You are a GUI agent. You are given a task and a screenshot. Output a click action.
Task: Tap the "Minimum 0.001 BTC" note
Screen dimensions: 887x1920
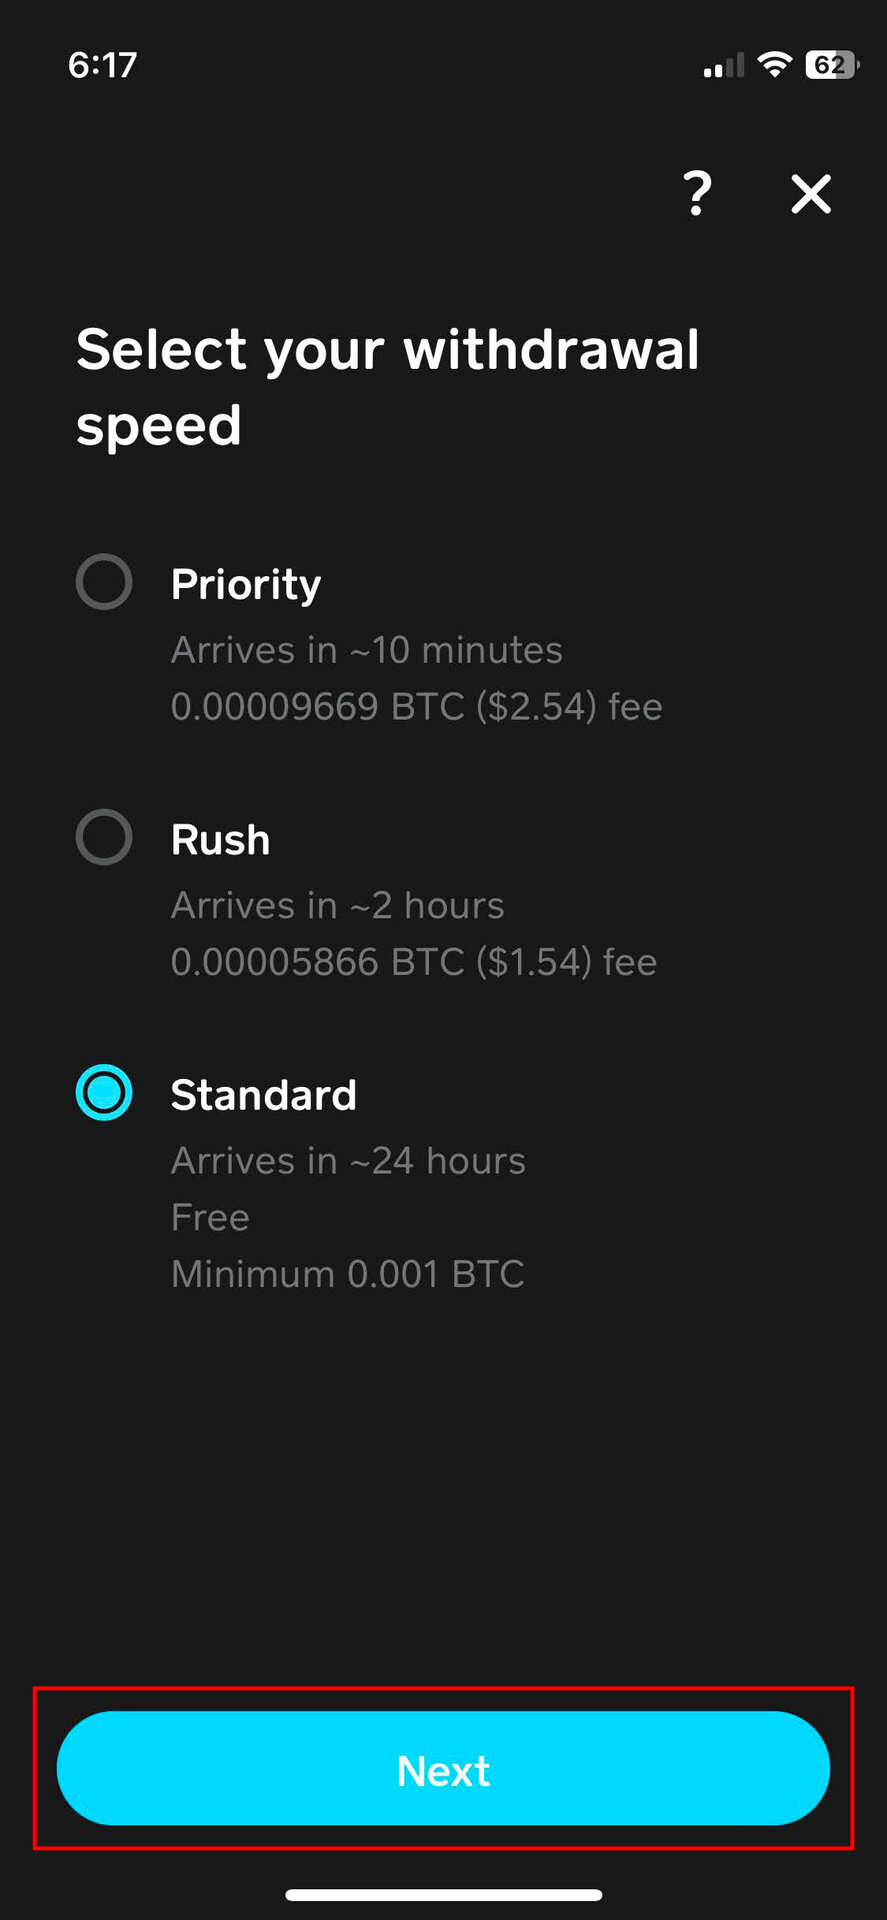pyautogui.click(x=348, y=1274)
